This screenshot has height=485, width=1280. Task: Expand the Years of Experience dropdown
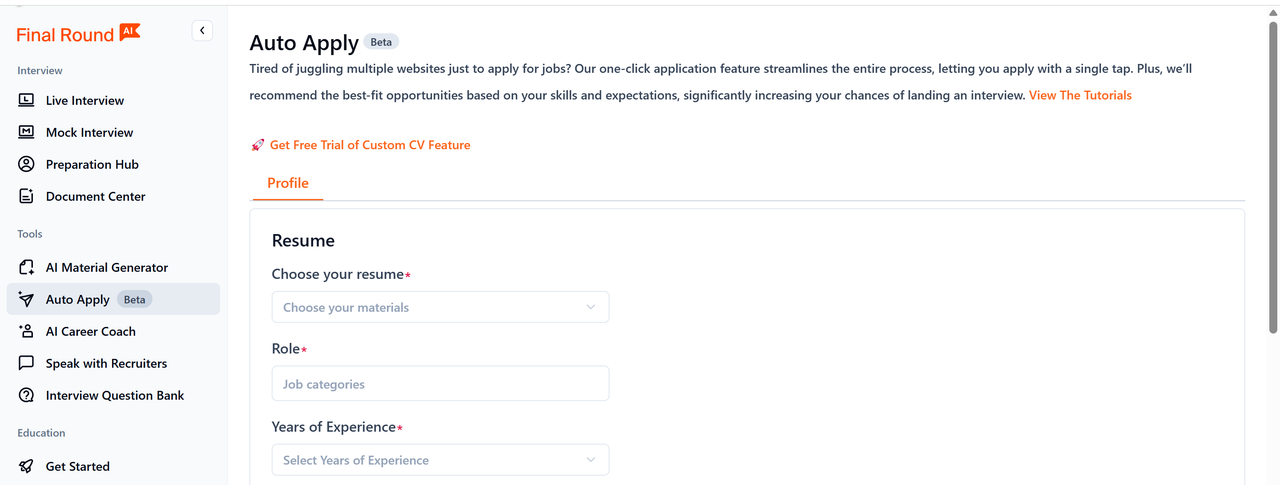point(440,460)
